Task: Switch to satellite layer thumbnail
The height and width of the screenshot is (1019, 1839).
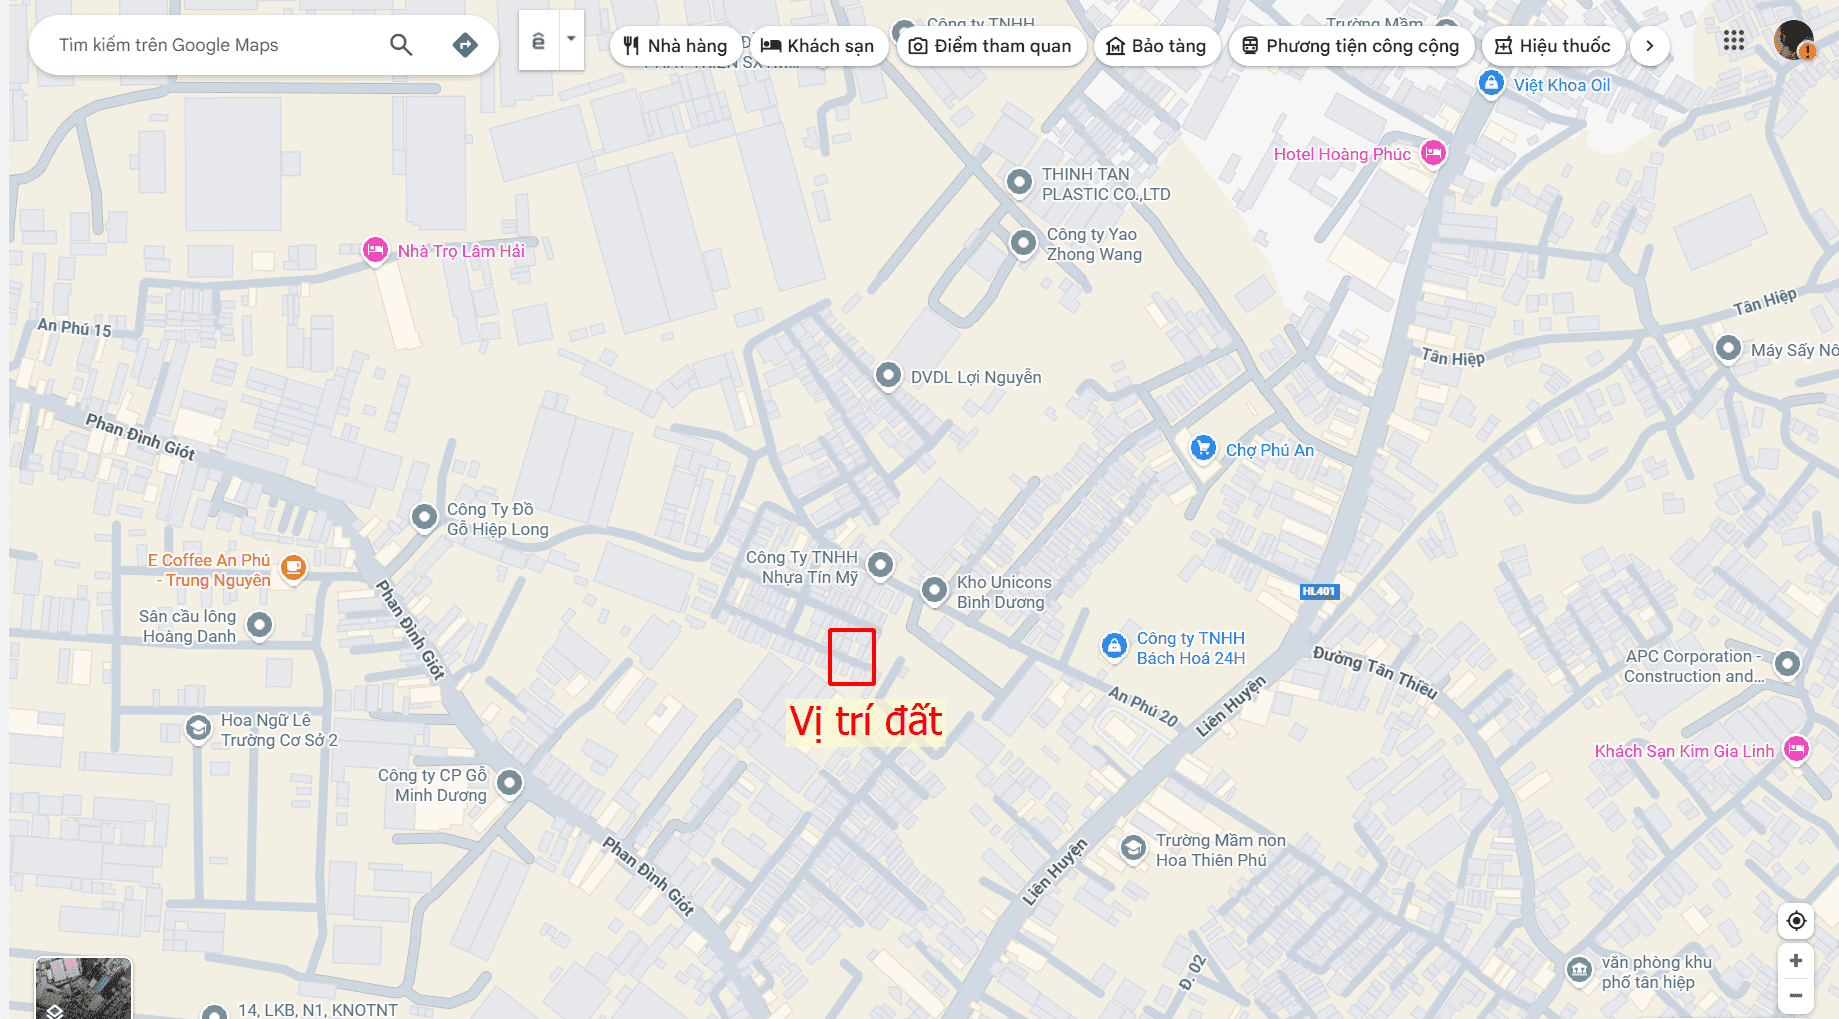Action: (83, 988)
